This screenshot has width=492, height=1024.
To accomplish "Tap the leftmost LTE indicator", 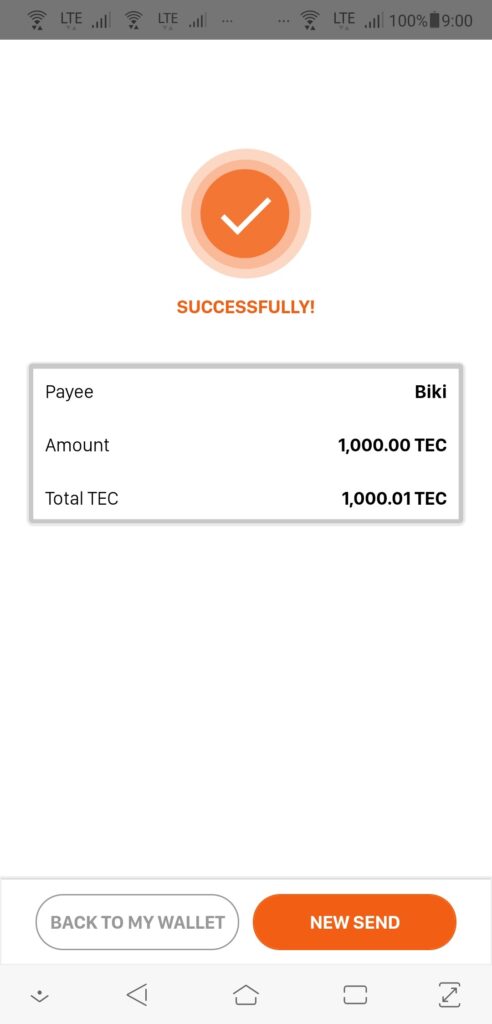I will tap(71, 20).
